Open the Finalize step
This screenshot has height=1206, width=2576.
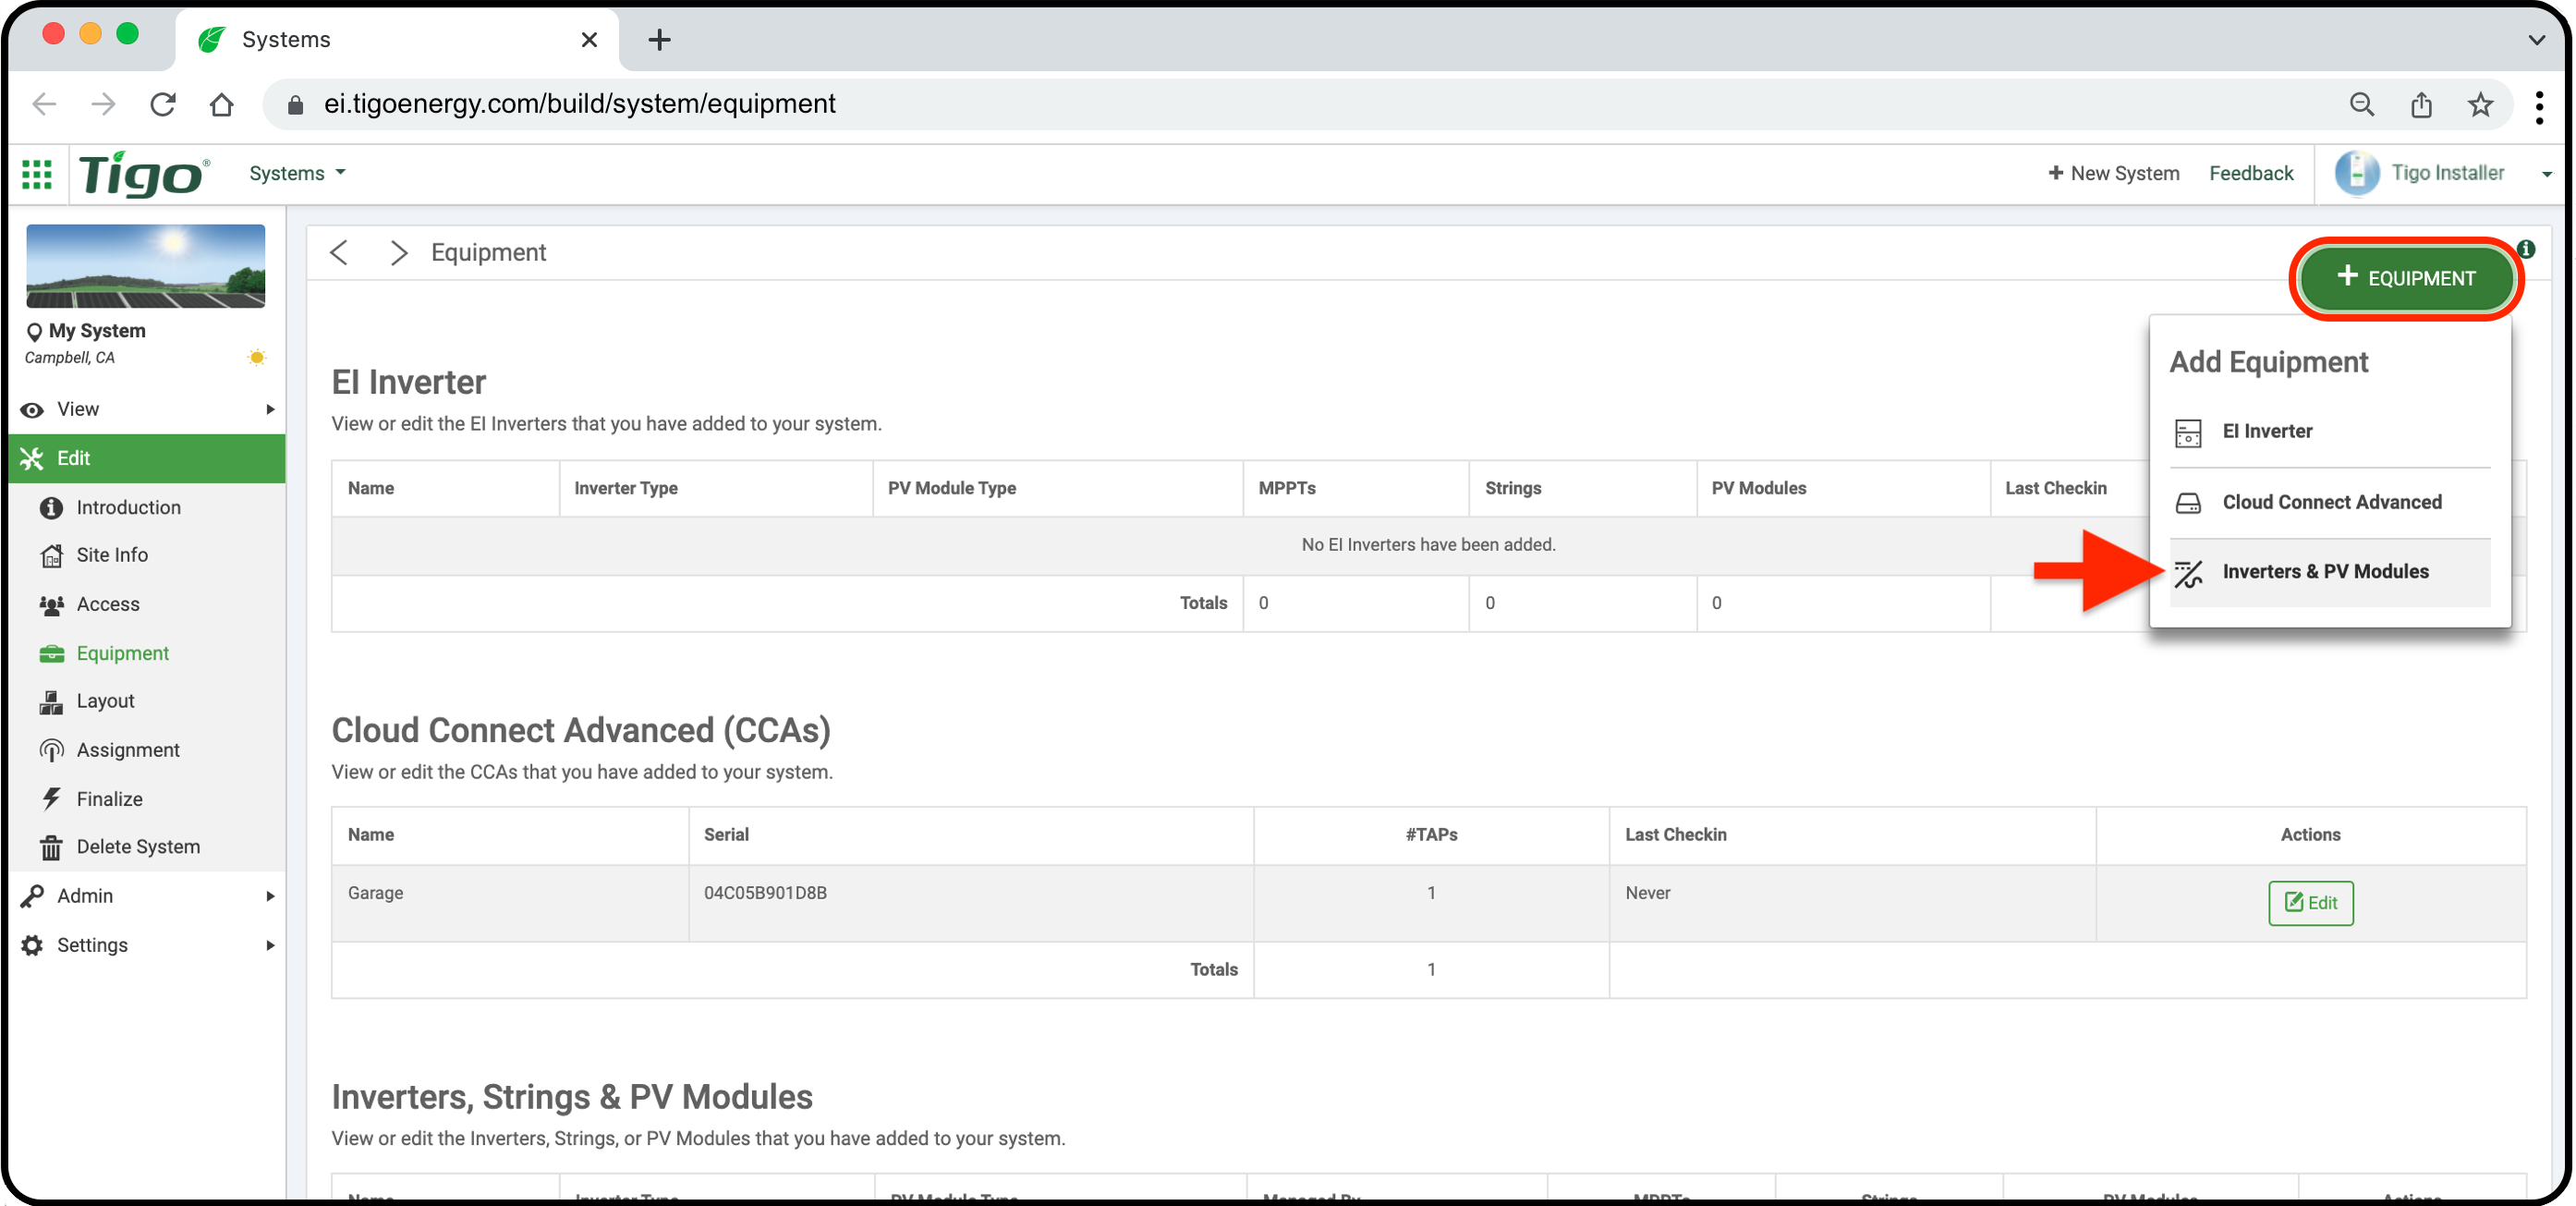click(110, 799)
